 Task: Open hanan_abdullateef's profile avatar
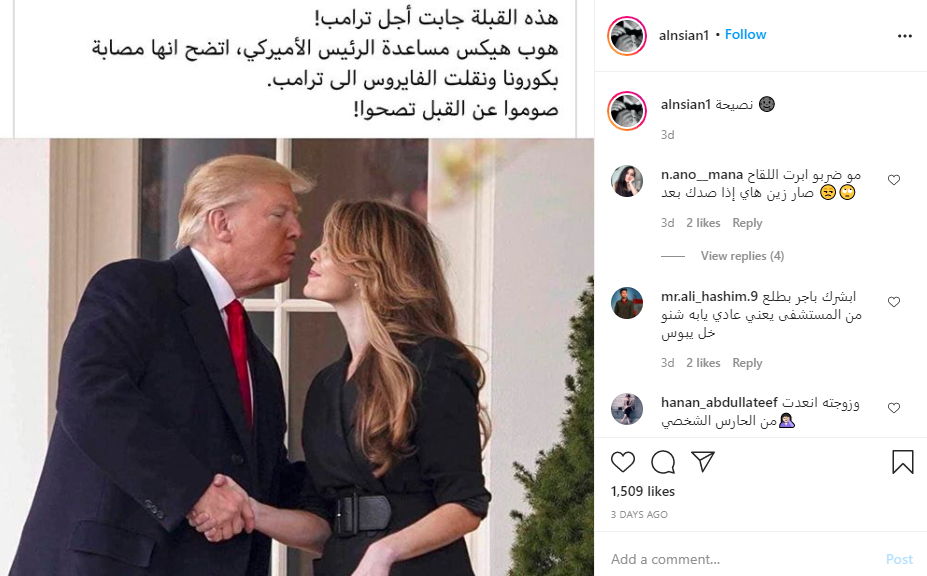627,409
